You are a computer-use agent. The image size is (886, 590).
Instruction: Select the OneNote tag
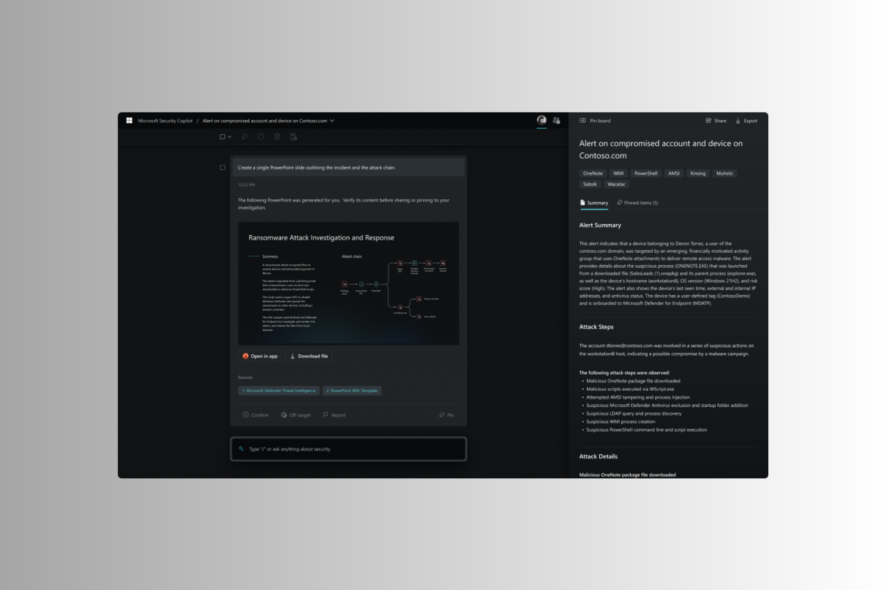[593, 173]
